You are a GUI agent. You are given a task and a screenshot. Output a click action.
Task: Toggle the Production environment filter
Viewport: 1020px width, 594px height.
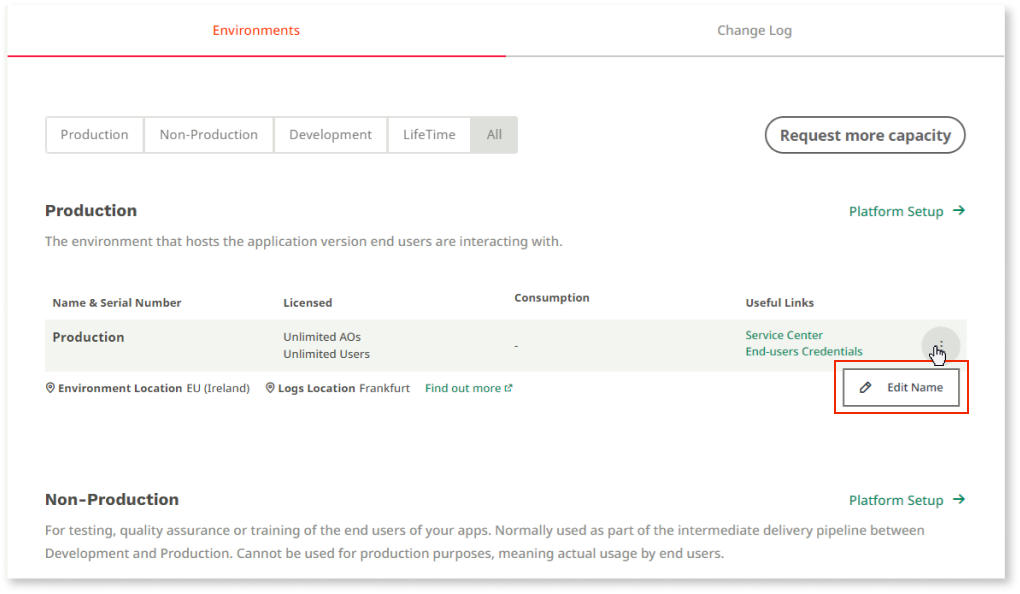94,134
